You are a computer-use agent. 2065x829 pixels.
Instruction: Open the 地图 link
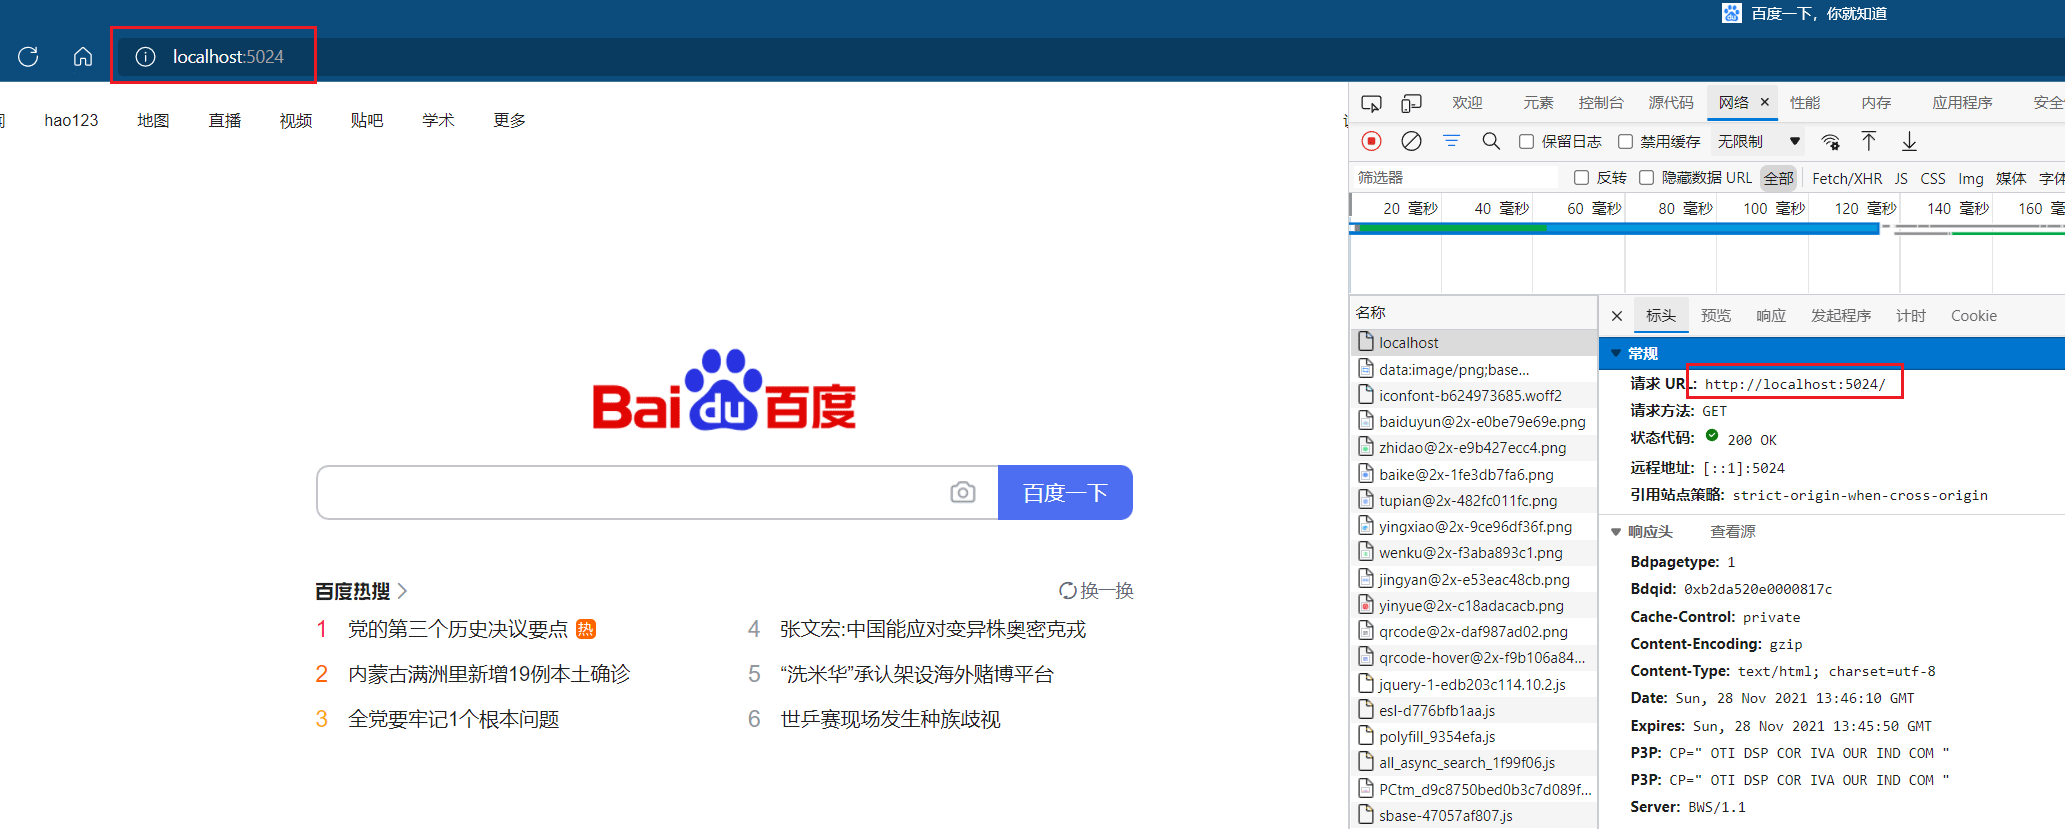point(153,121)
